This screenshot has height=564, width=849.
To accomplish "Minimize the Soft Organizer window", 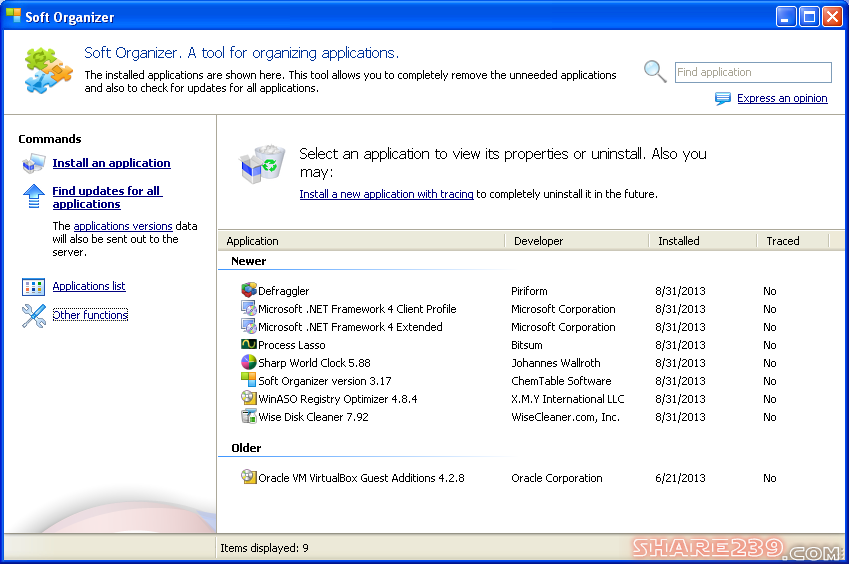I will (x=786, y=17).
